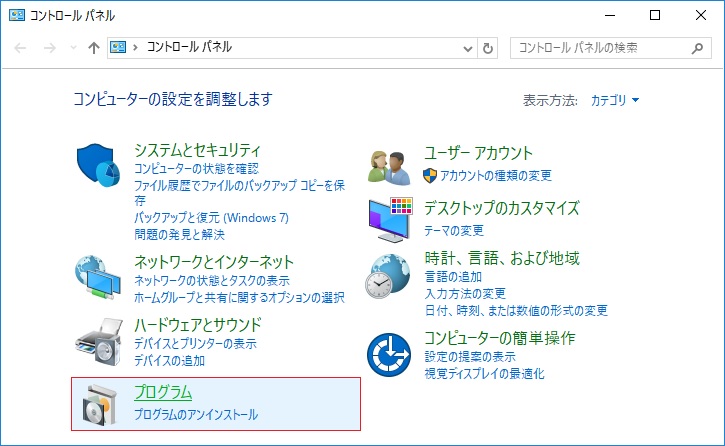Click the Programs disc box icon
725x446 pixels.
tap(99, 405)
